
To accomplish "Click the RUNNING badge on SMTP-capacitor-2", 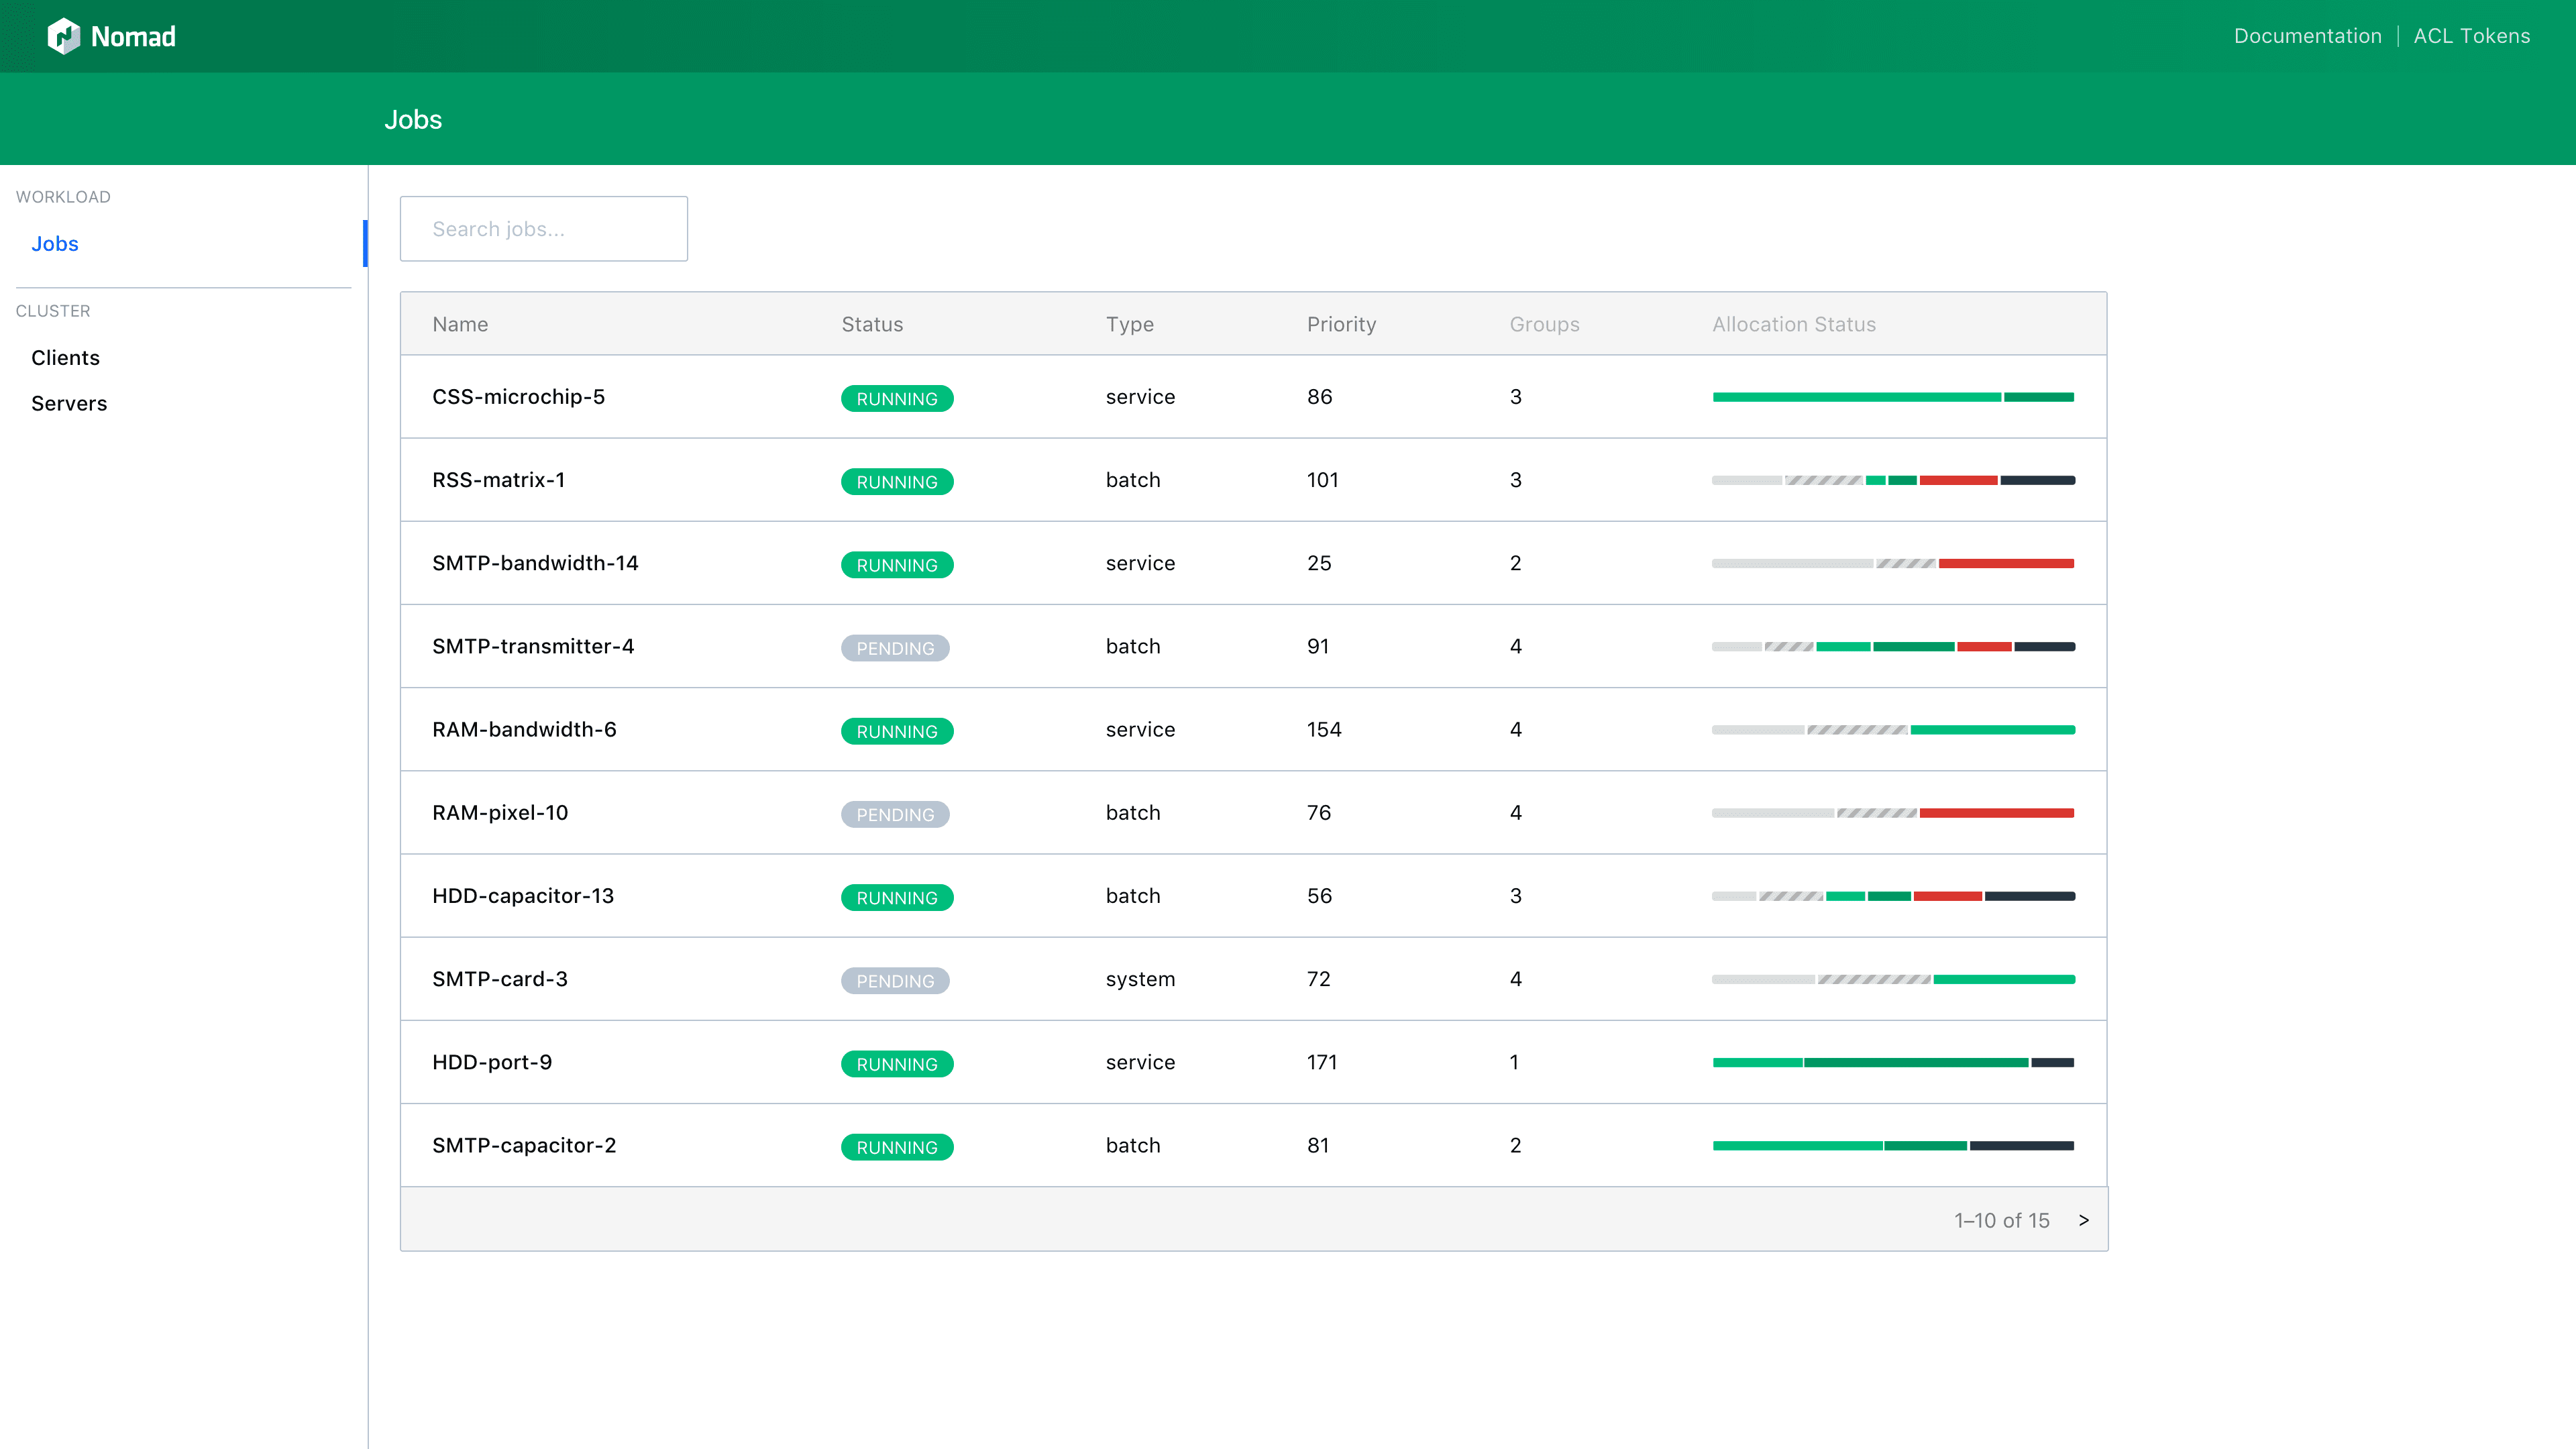I will (x=897, y=1146).
